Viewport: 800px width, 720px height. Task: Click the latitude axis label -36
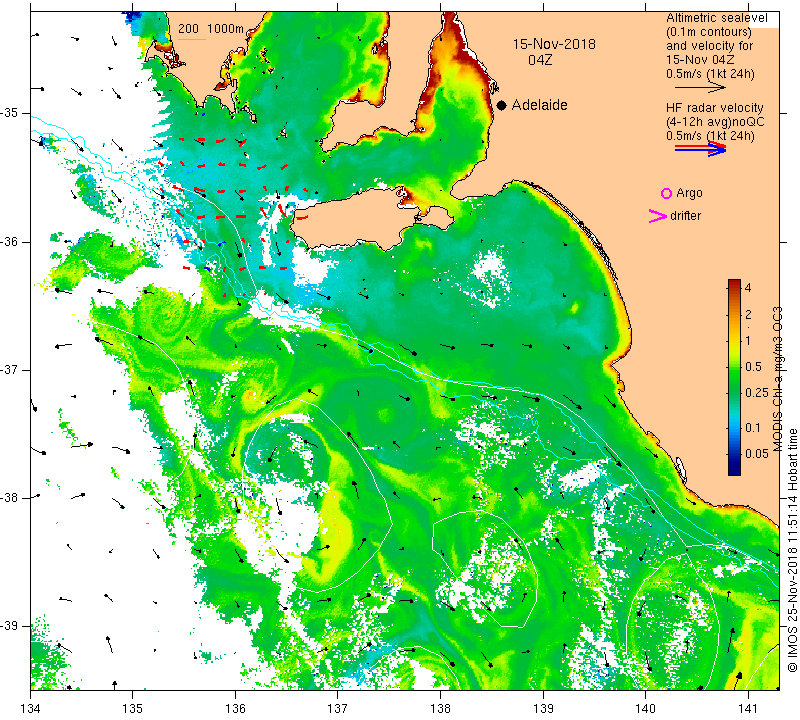(10, 241)
